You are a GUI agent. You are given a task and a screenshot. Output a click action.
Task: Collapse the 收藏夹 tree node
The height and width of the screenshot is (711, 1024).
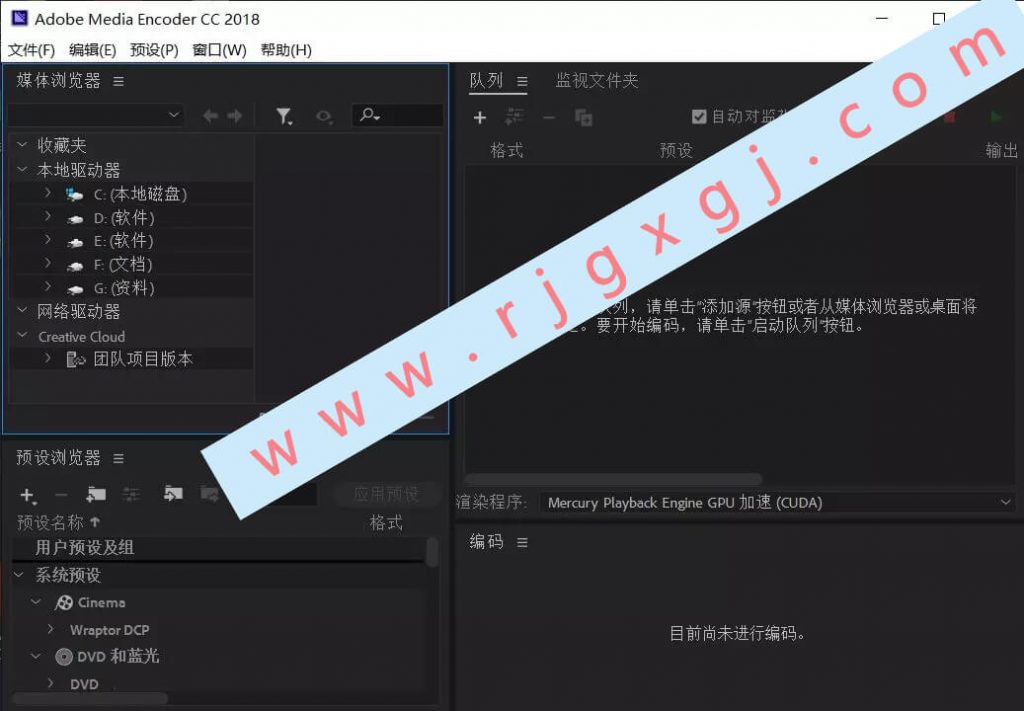click(x=22, y=144)
